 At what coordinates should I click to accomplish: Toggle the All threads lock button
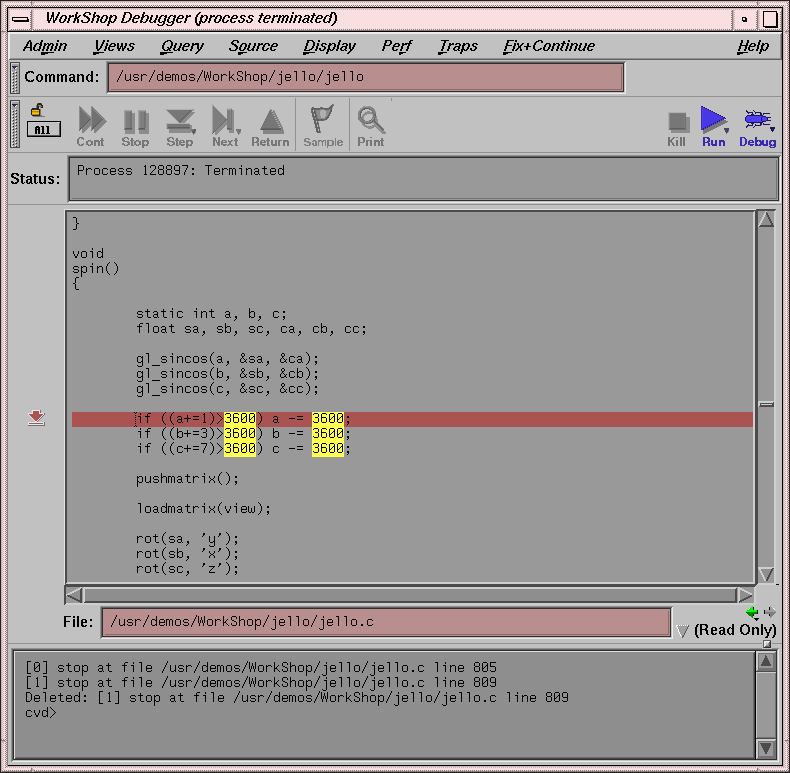[42, 123]
